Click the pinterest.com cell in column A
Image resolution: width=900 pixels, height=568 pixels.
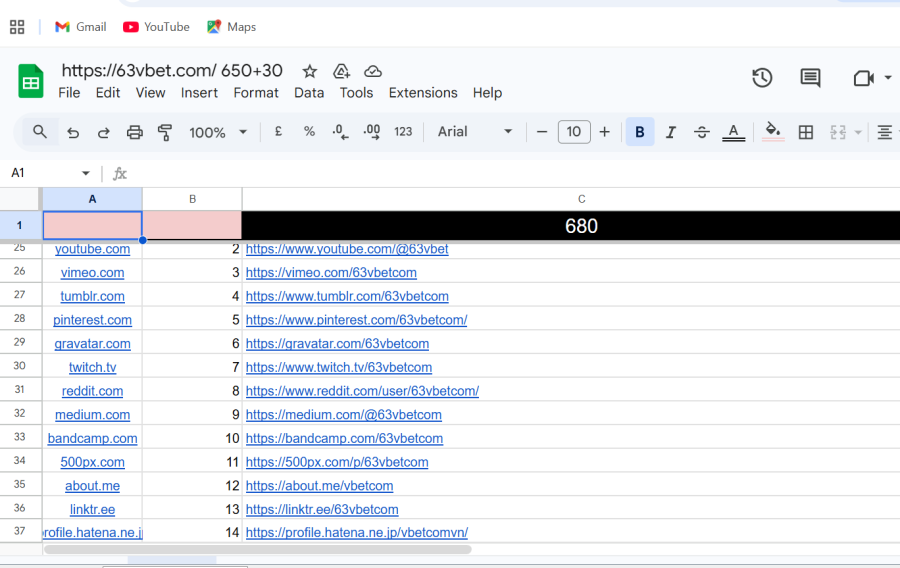coord(92,320)
